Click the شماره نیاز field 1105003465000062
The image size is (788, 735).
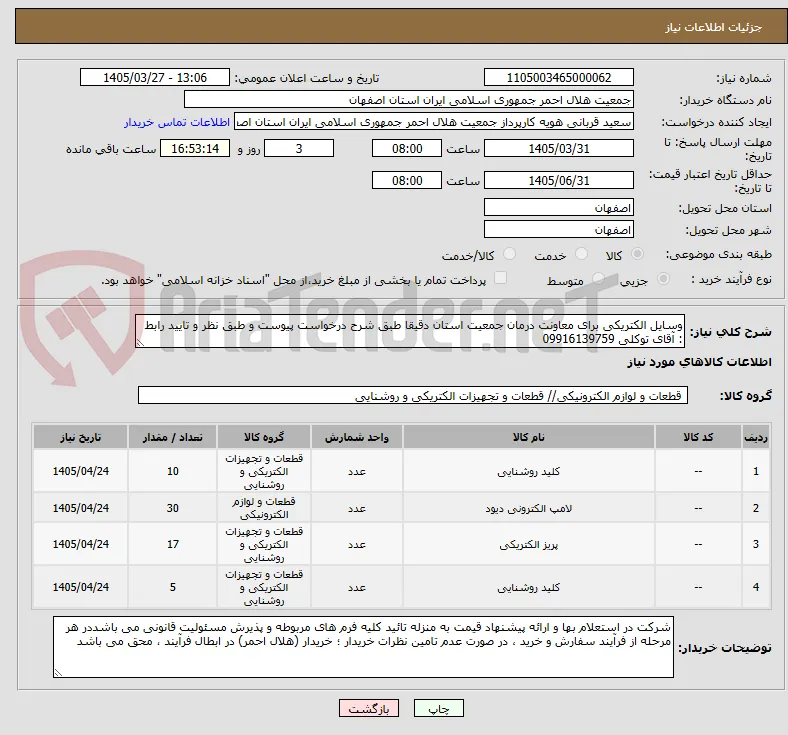[558, 77]
